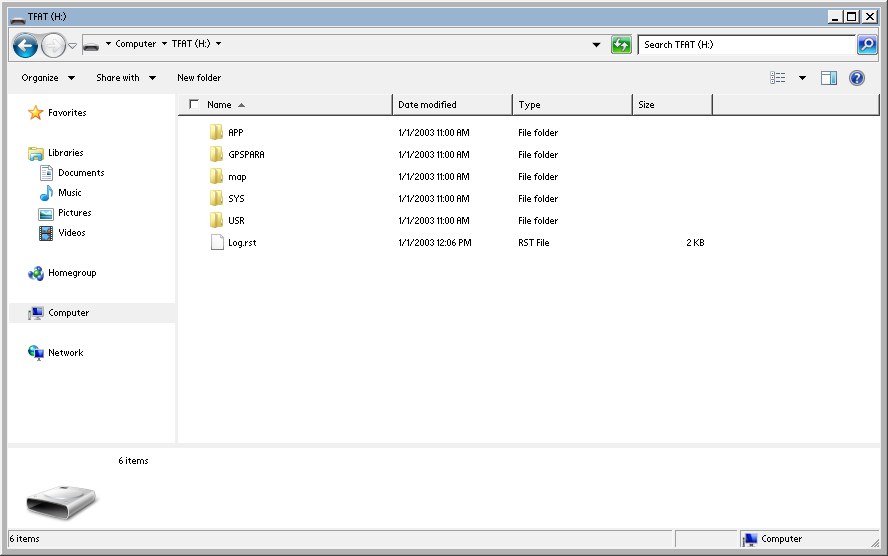Click the refresh button beside address bar
Screen dimensions: 888x556
coord(622,45)
